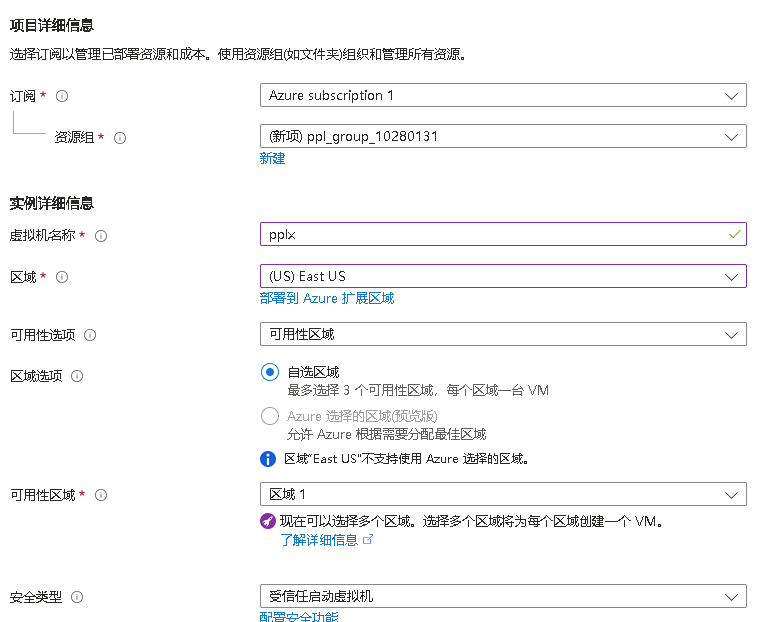The height and width of the screenshot is (622, 771).
Task: Click the info icon beside 区域 label
Action: [x=62, y=277]
